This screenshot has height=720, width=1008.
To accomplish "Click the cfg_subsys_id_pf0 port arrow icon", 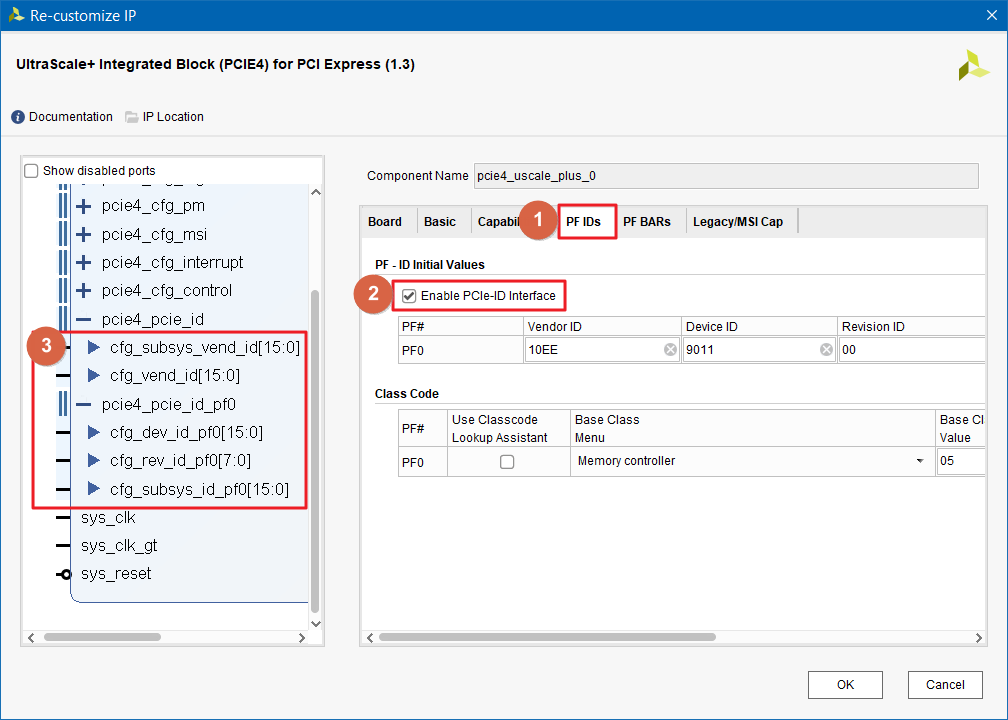I will point(94,489).
